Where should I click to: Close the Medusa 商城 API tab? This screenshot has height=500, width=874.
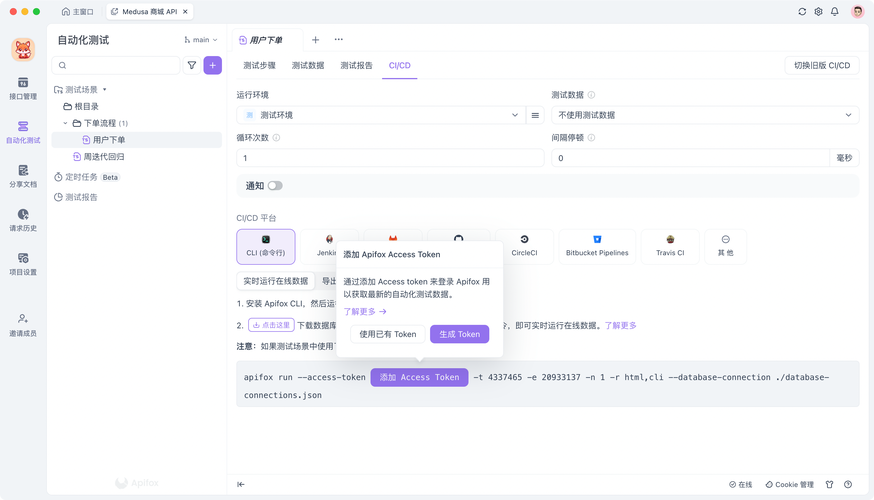point(185,11)
